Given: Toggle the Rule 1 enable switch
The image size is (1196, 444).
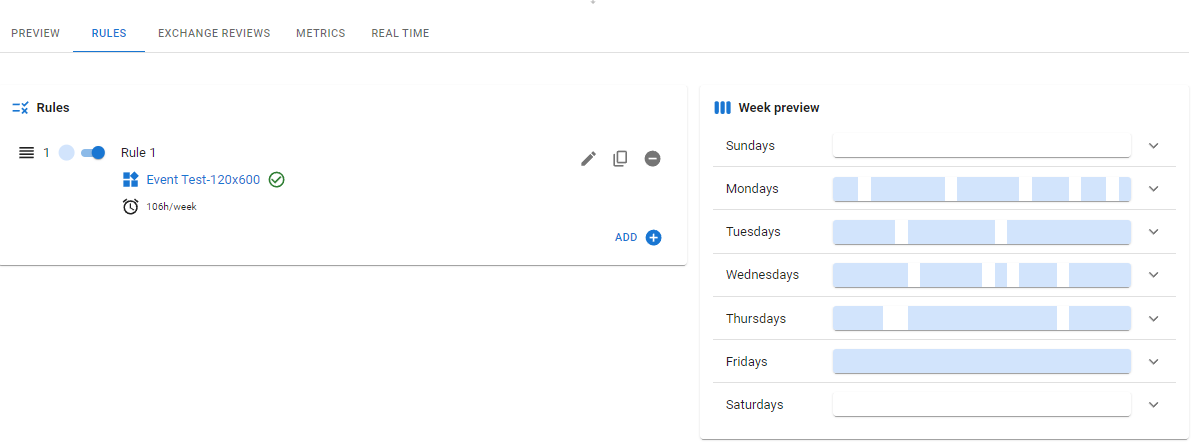Looking at the screenshot, I should 93,153.
